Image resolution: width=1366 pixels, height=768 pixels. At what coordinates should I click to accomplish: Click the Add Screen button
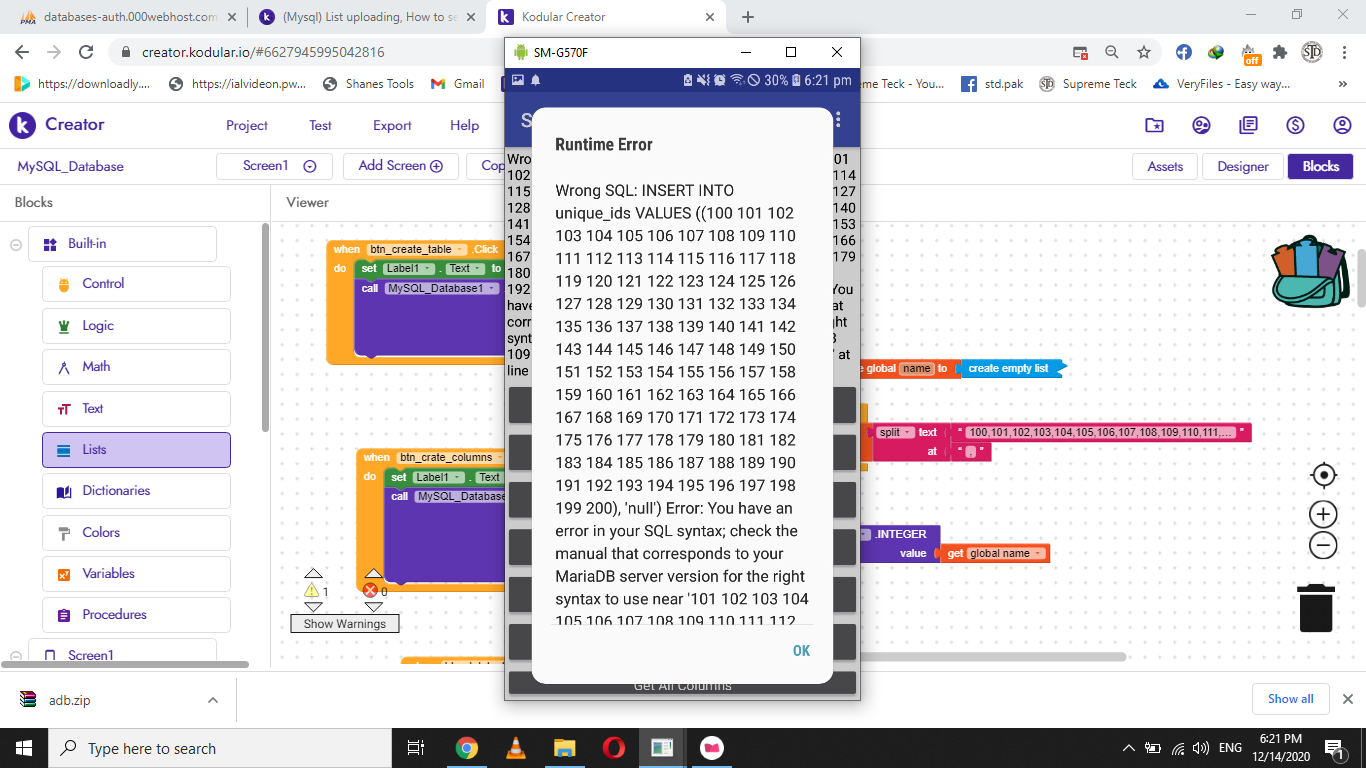point(400,166)
